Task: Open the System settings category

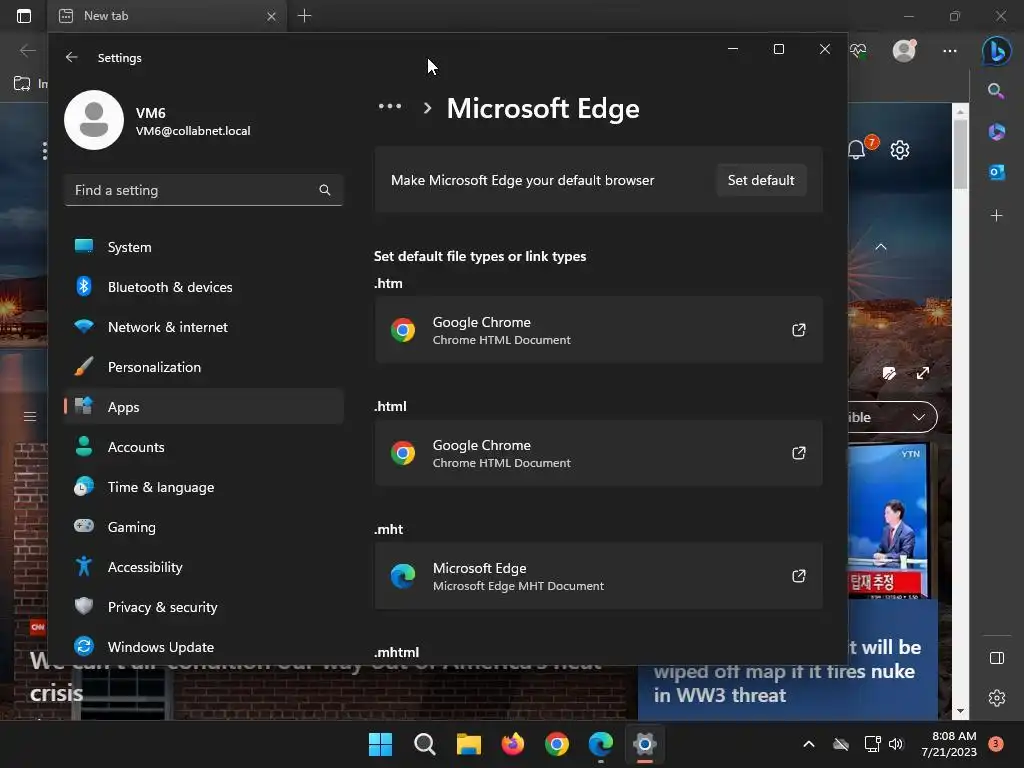Action: click(203, 247)
